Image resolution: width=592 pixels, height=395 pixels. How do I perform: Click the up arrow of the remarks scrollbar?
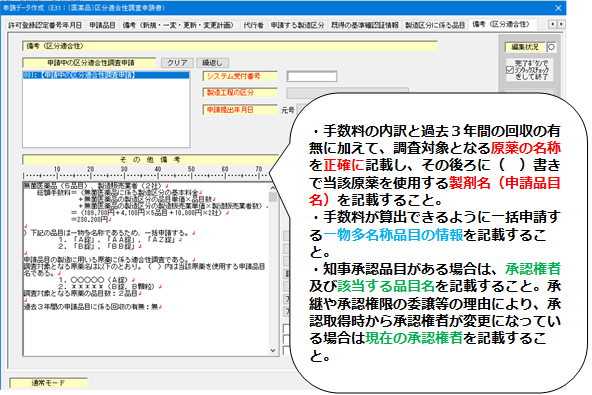[273, 187]
